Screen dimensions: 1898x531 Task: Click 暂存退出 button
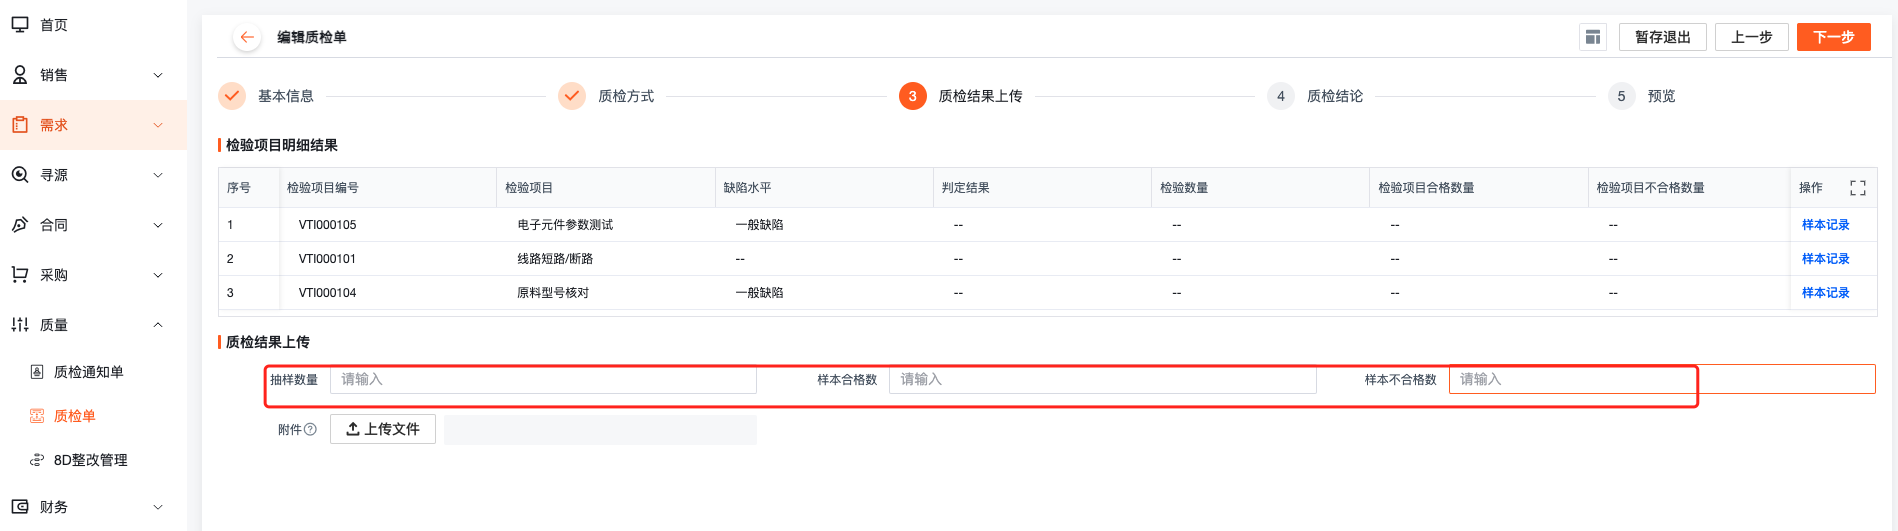1663,37
